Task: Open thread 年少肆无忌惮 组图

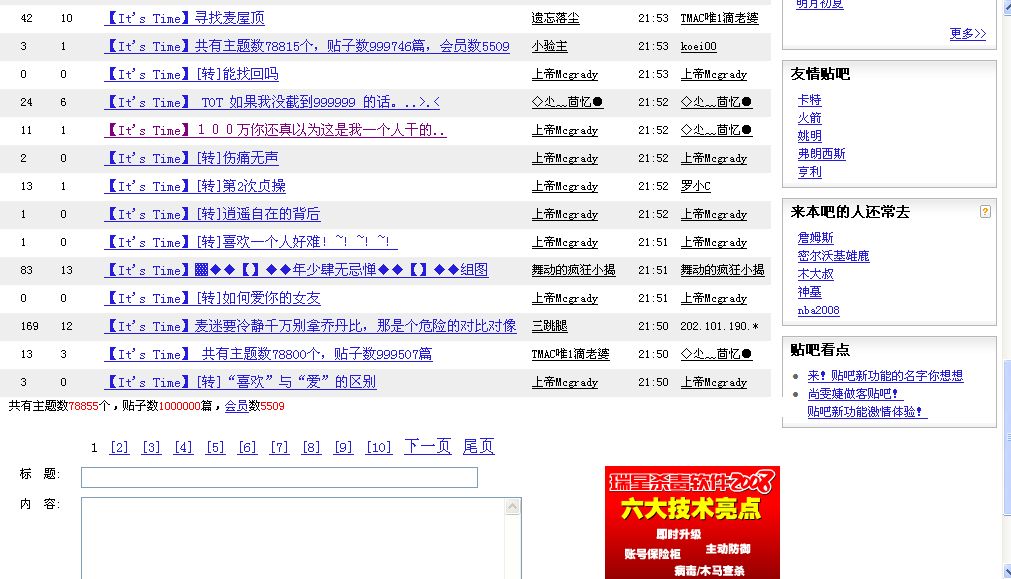Action: pyautogui.click(x=297, y=270)
